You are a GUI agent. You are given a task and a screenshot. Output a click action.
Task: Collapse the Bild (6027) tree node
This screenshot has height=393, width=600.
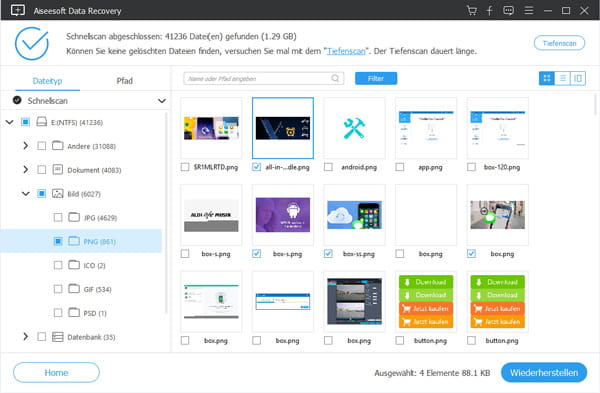[x=26, y=194]
